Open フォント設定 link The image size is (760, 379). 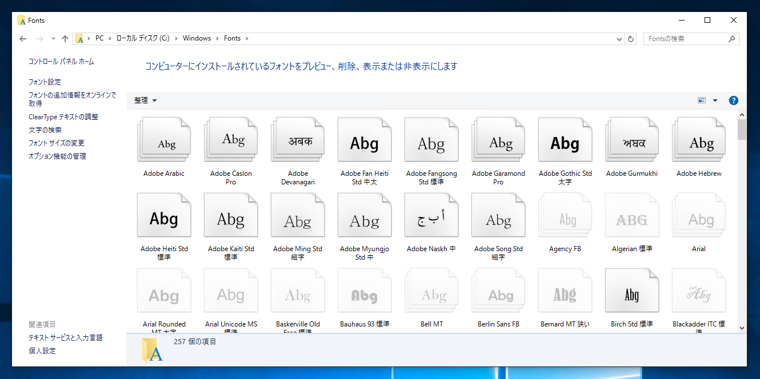click(x=45, y=82)
